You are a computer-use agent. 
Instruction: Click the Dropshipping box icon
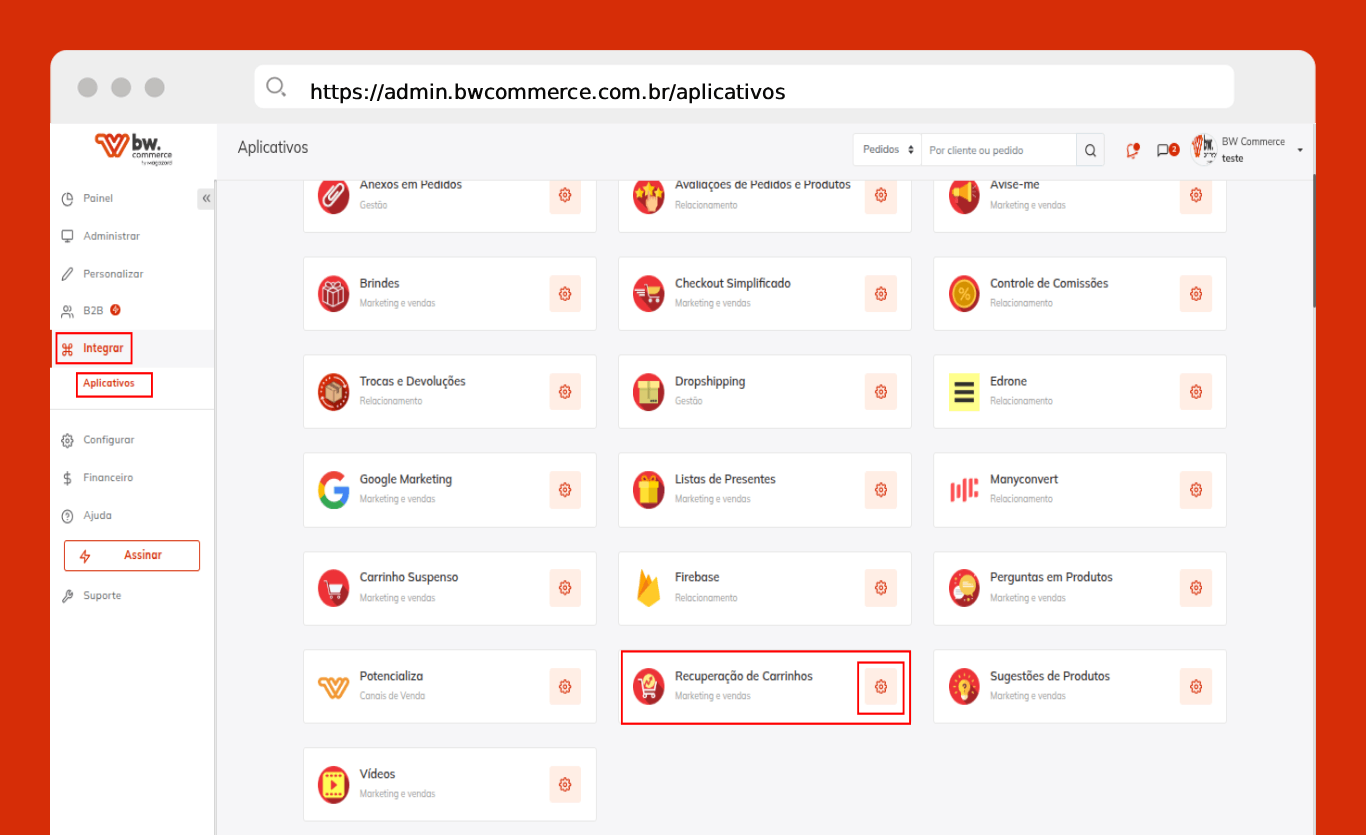pos(649,392)
